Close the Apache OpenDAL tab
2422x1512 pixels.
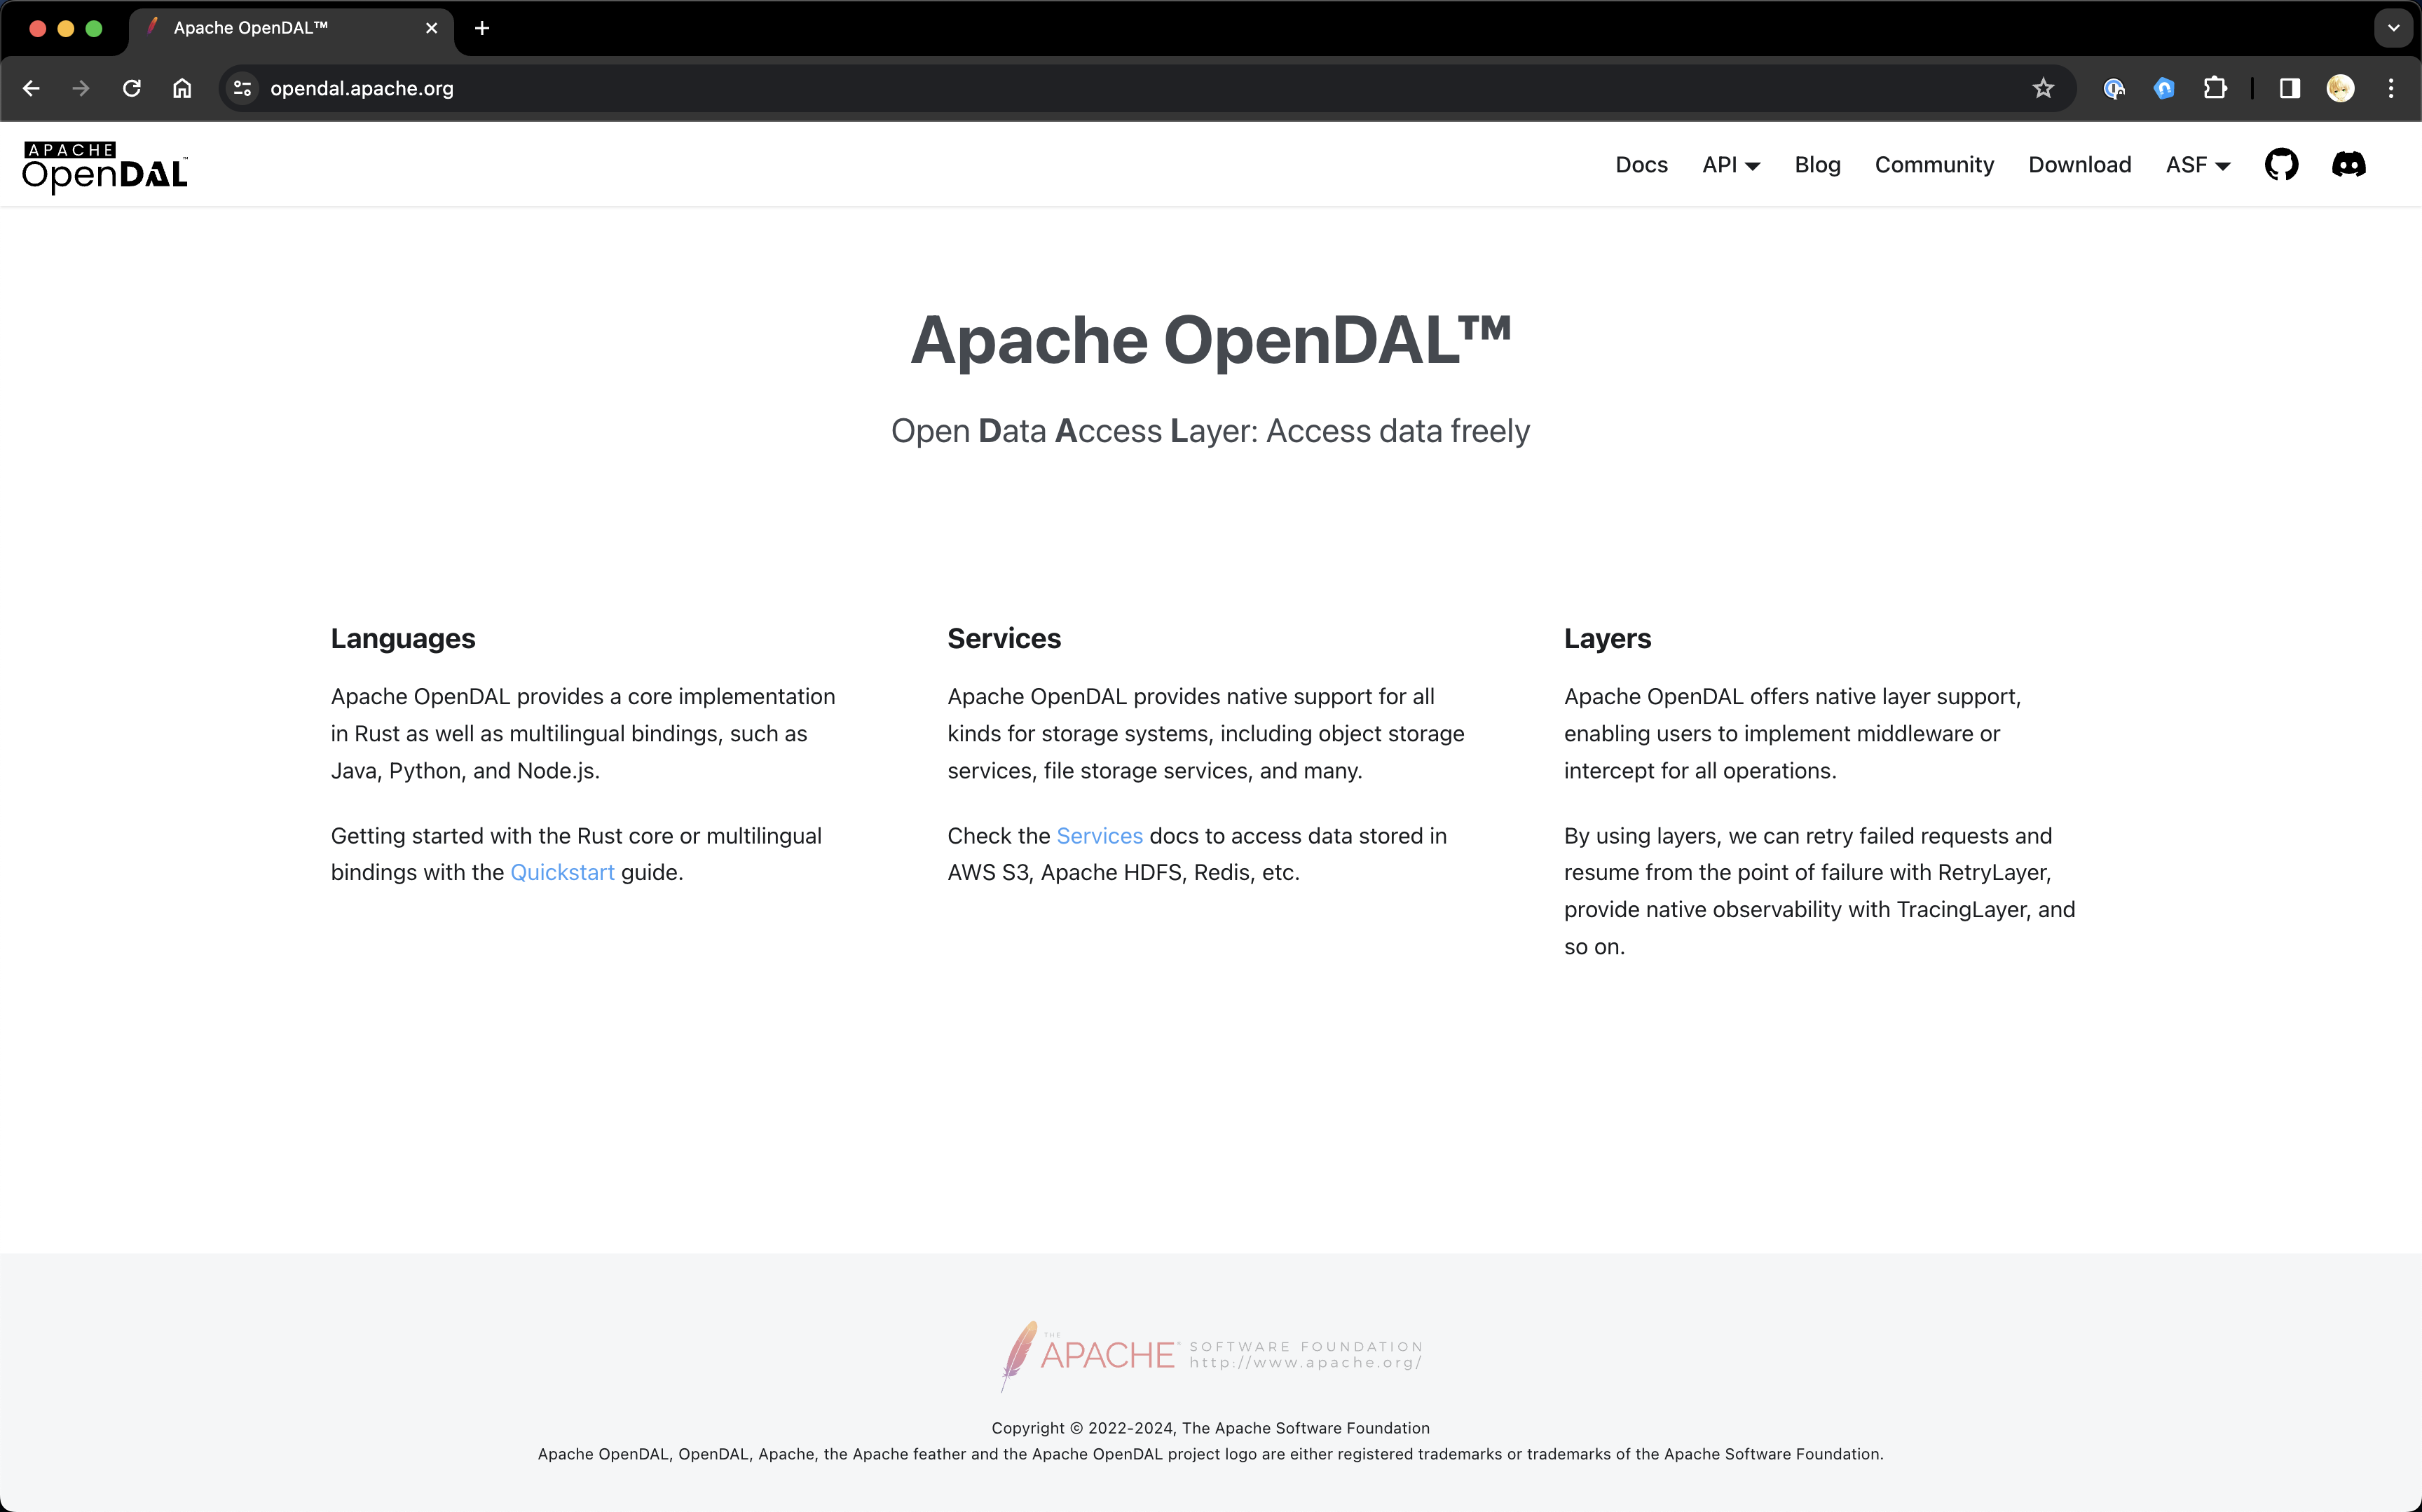[x=431, y=28]
